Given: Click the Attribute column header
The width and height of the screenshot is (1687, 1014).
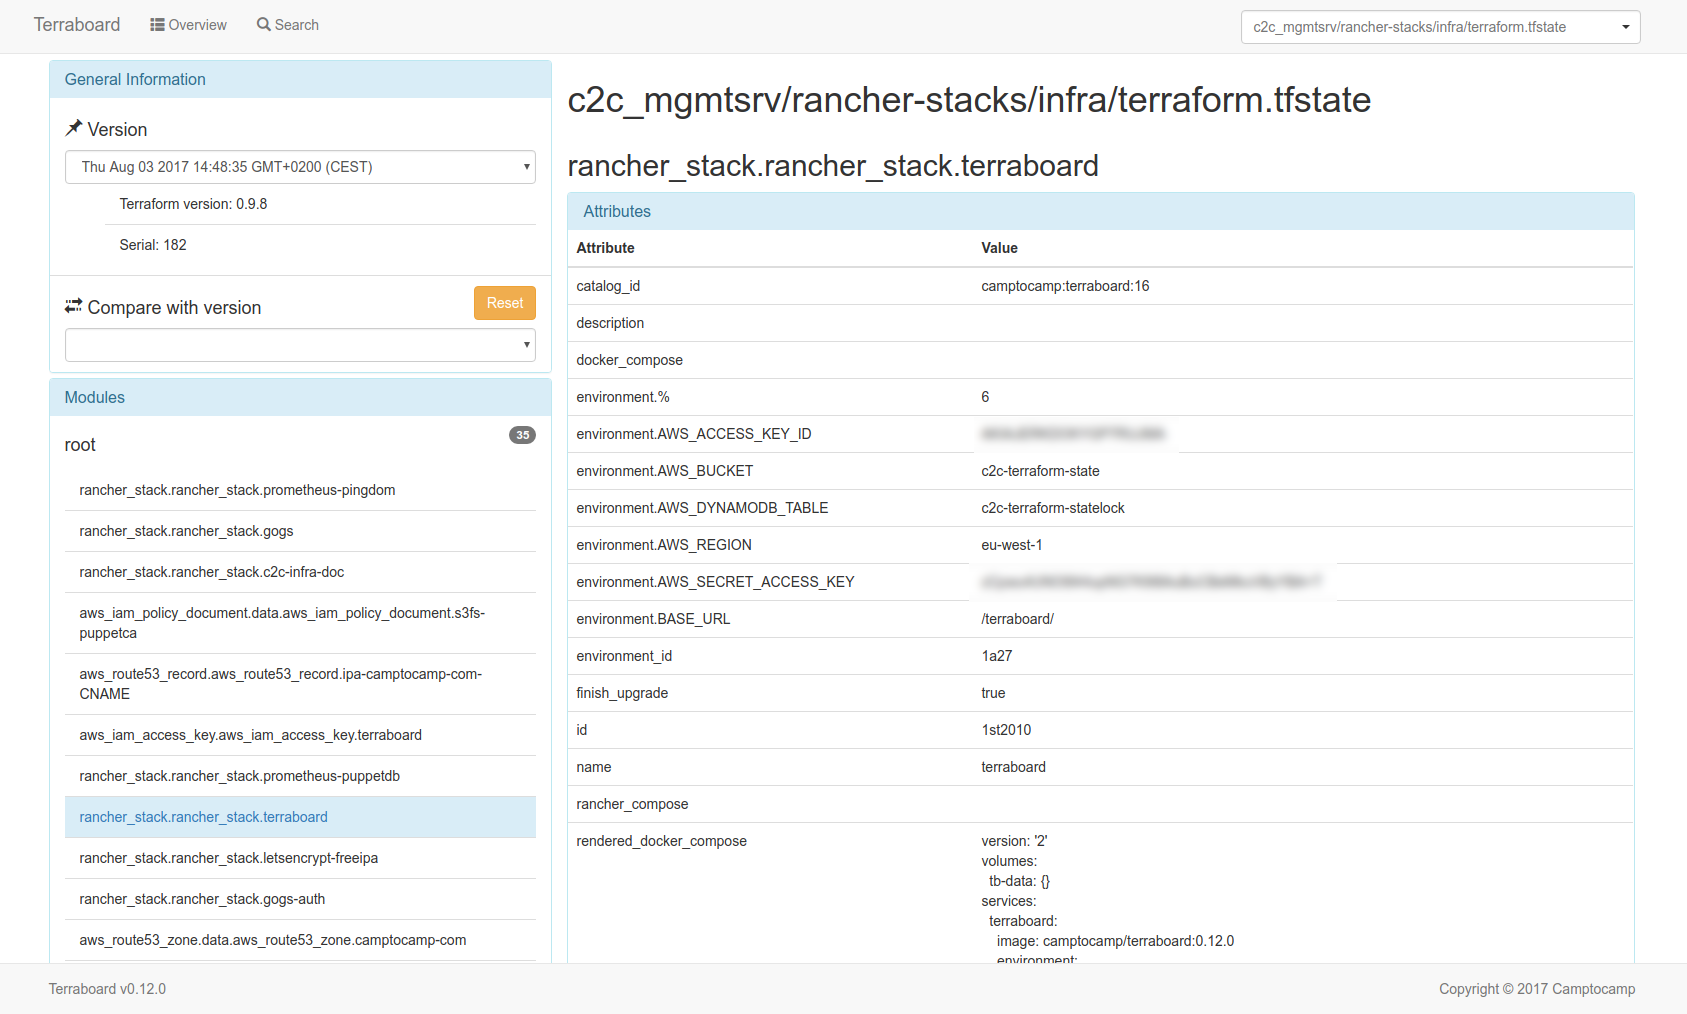Looking at the screenshot, I should coord(605,248).
